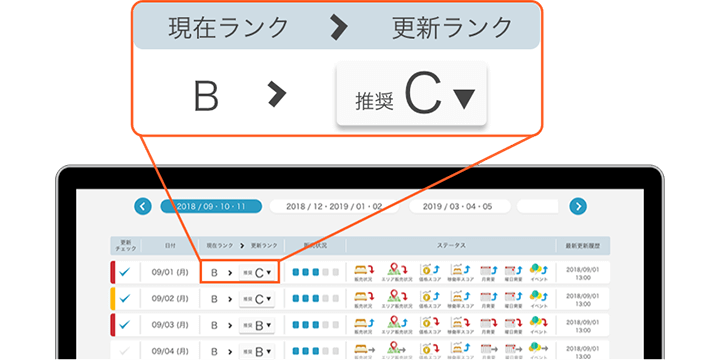720x360 pixels.
Task: Toggle update checkmark for 09/01 row
Action: tap(124, 272)
